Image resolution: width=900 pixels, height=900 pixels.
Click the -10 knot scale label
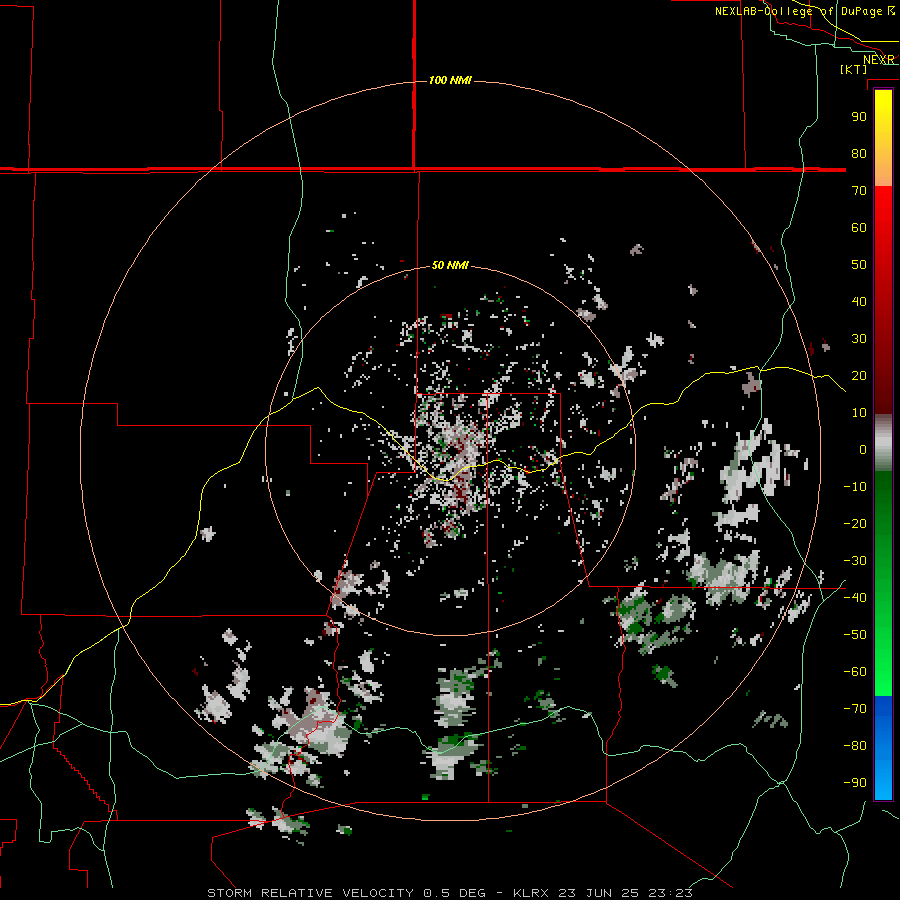click(x=855, y=487)
